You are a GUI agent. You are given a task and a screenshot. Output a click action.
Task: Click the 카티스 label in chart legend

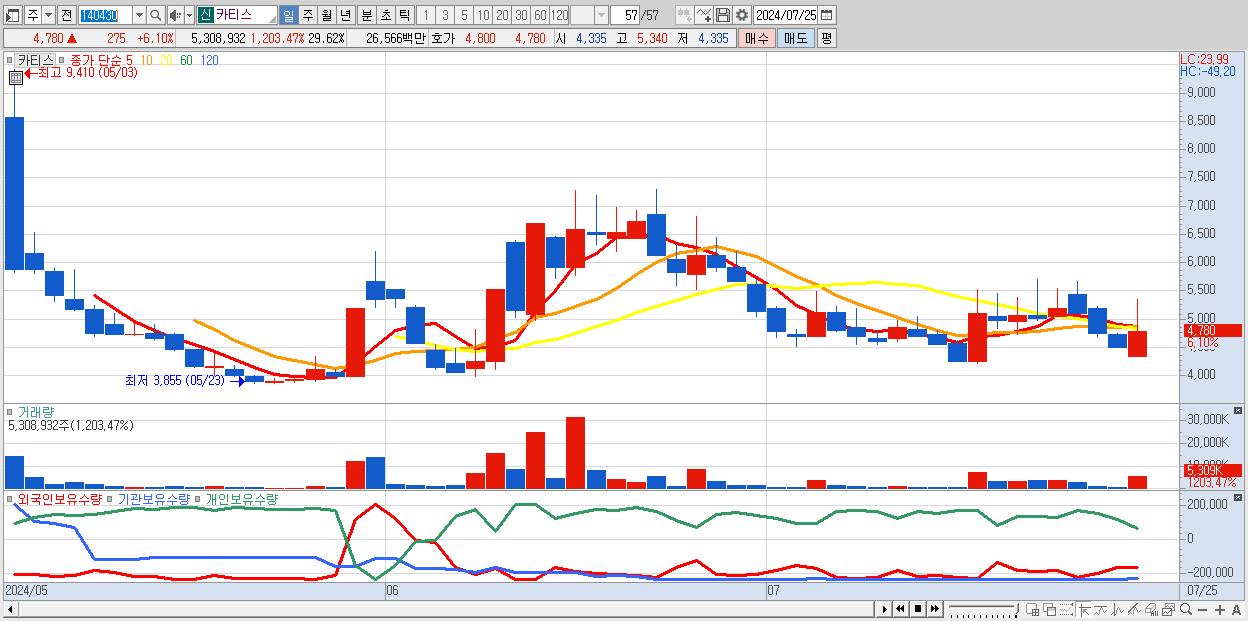coord(36,60)
